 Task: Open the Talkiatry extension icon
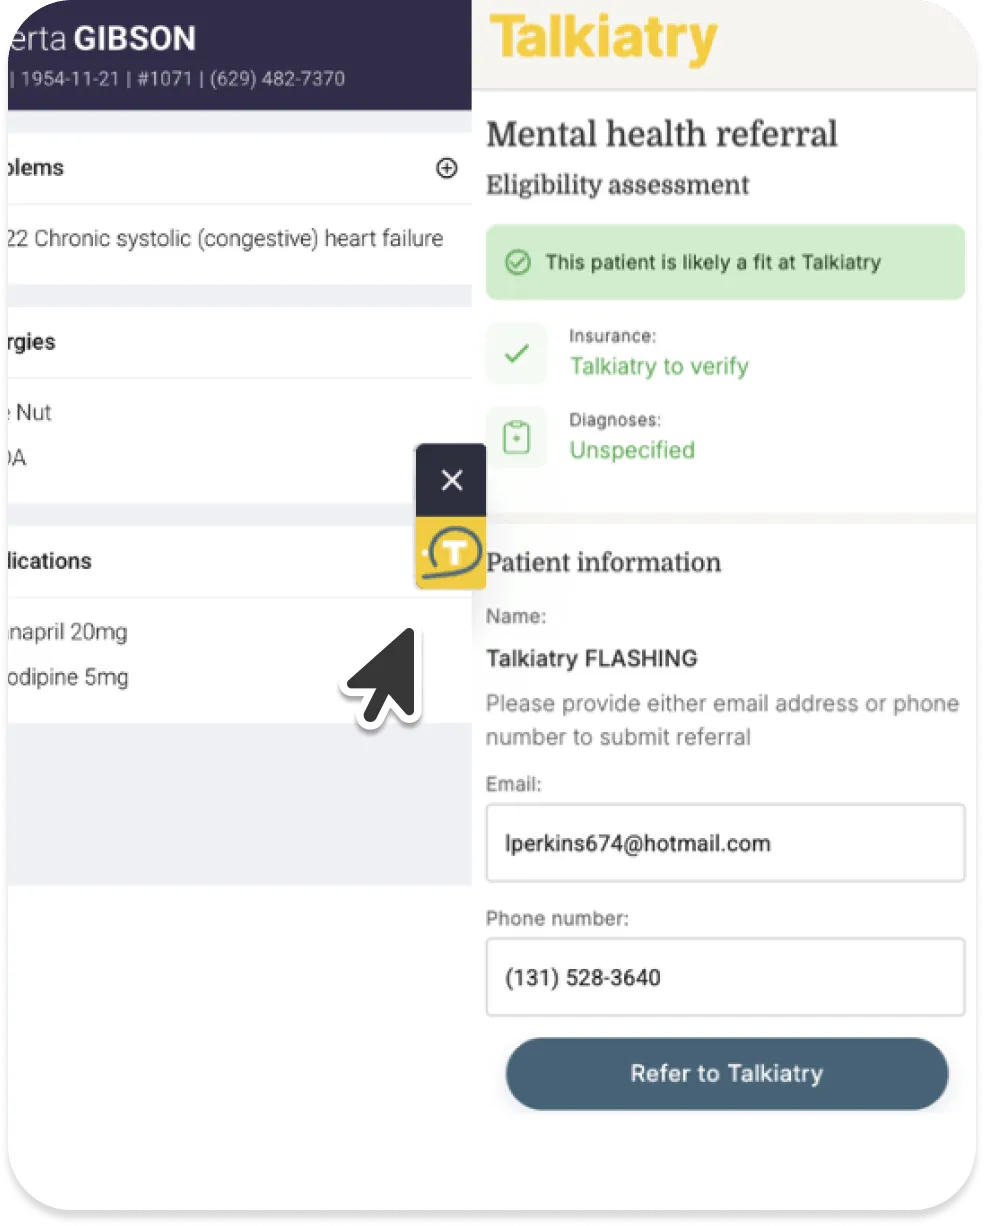click(x=450, y=551)
